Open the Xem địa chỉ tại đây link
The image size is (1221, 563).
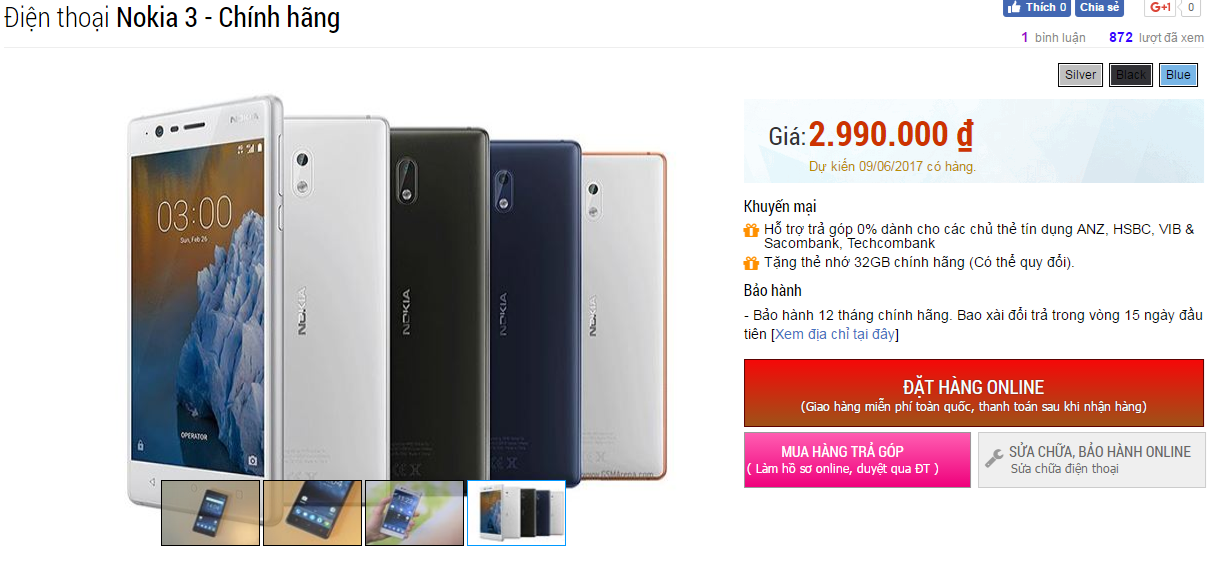(x=835, y=334)
